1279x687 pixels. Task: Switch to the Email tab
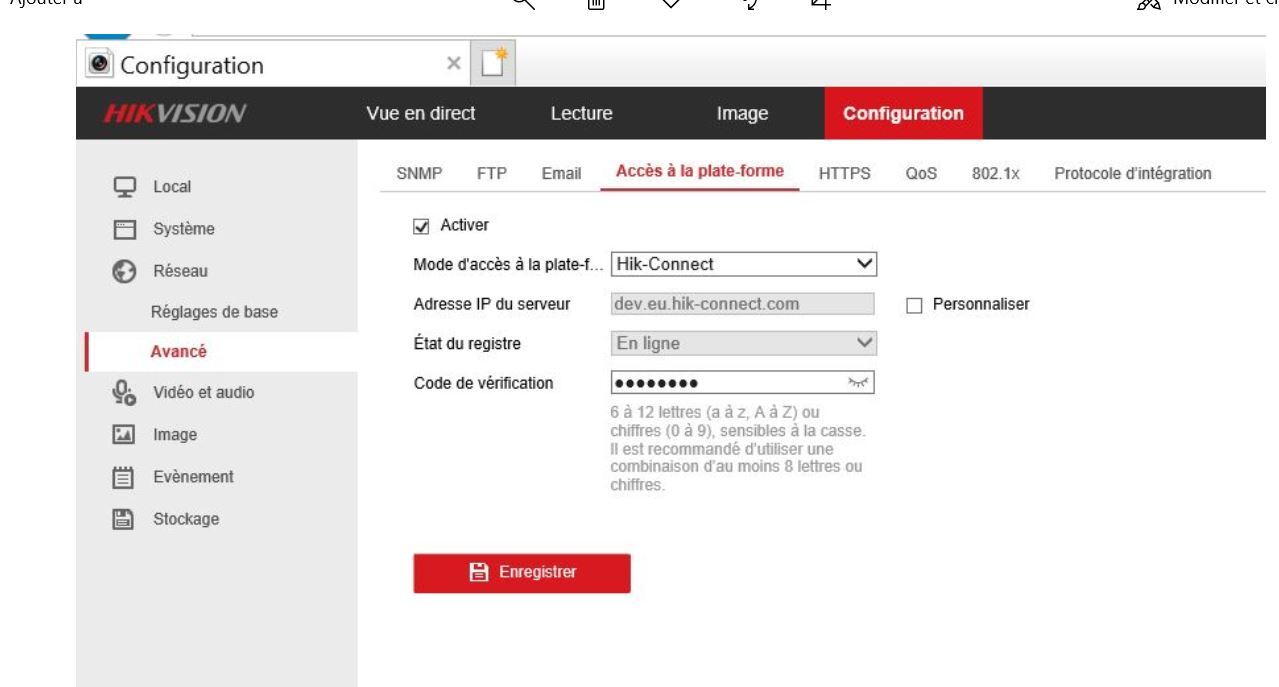tap(561, 174)
